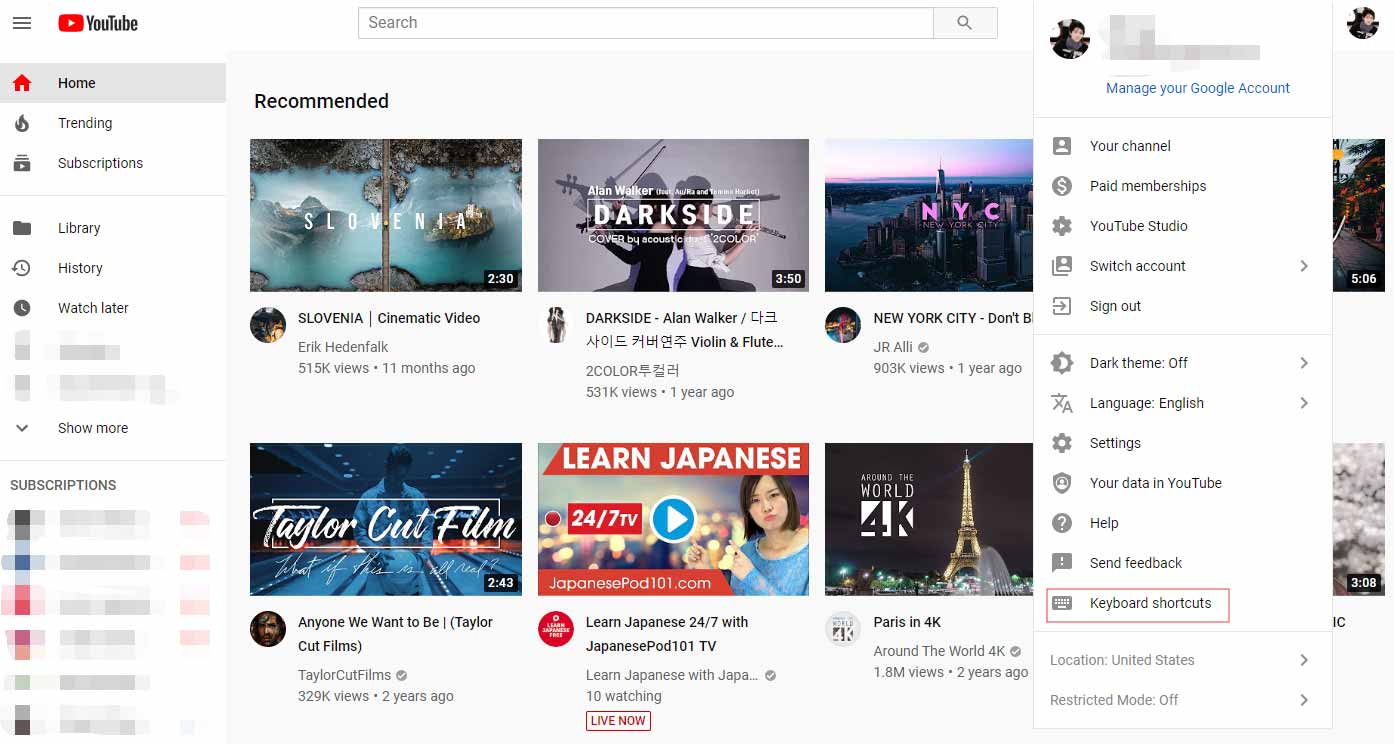The width and height of the screenshot is (1394, 744).
Task: Click the TaylorCutFilms channel avatar
Action: click(268, 629)
